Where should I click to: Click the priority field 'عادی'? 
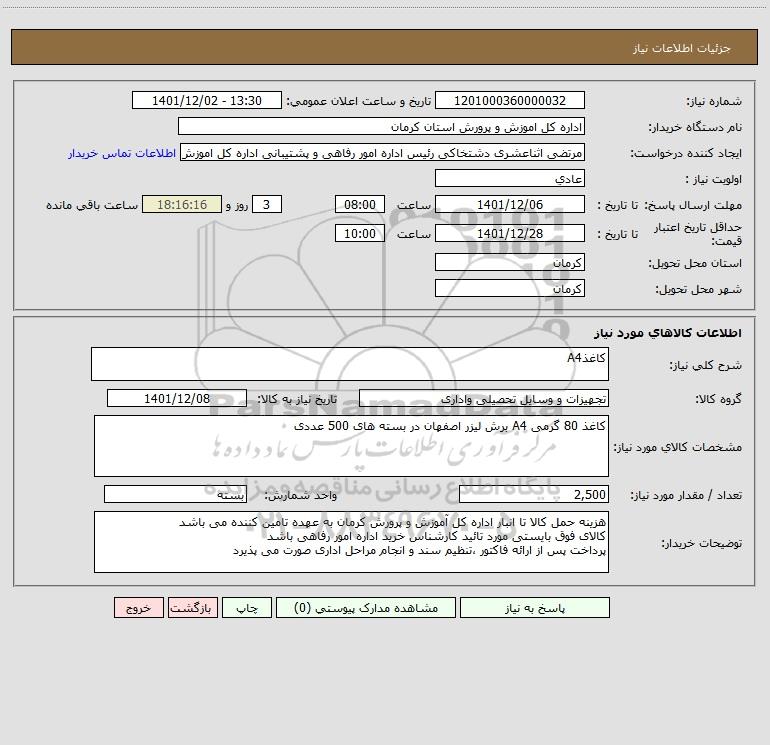[x=510, y=178]
